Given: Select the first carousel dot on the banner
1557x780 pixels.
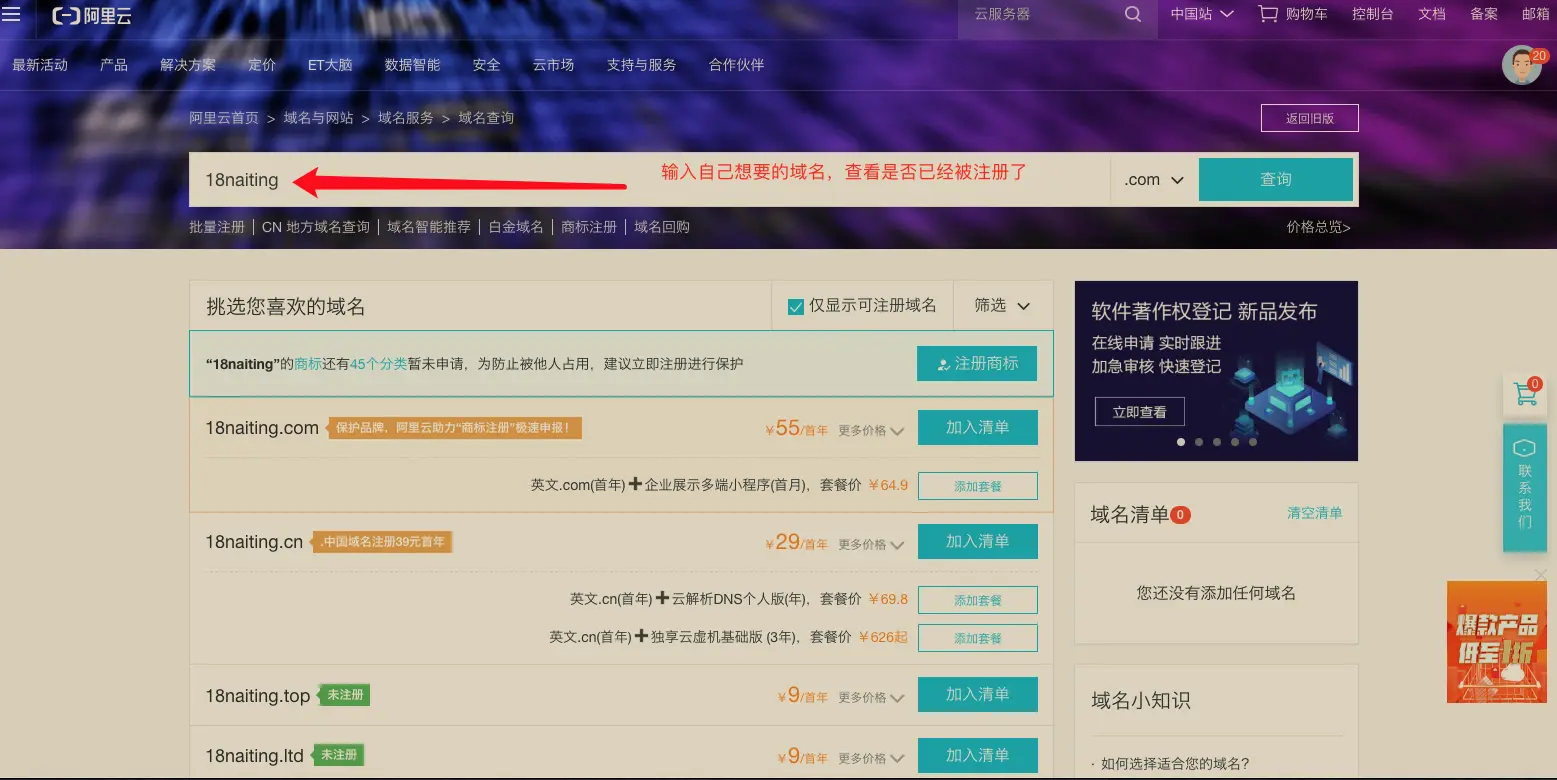Looking at the screenshot, I should click(x=1181, y=441).
